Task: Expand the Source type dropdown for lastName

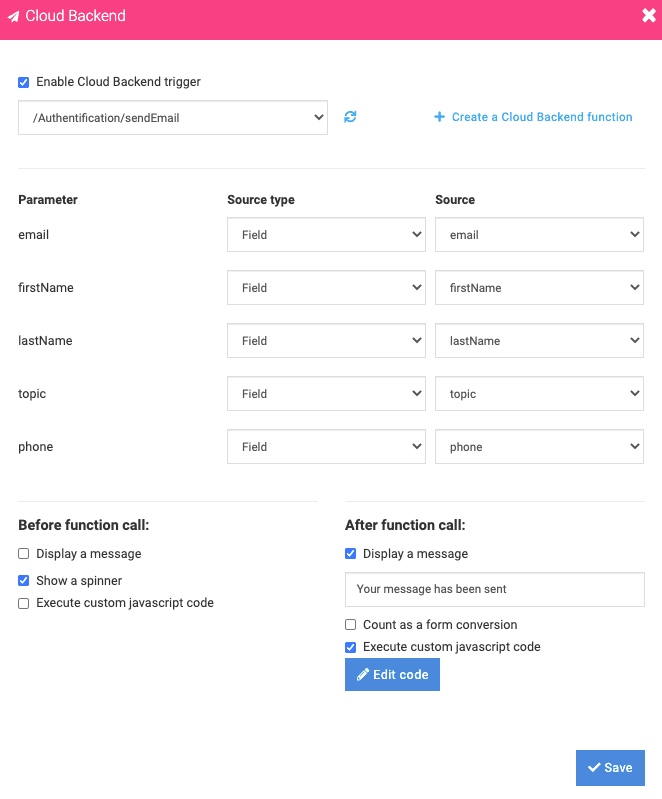Action: pyautogui.click(x=326, y=340)
